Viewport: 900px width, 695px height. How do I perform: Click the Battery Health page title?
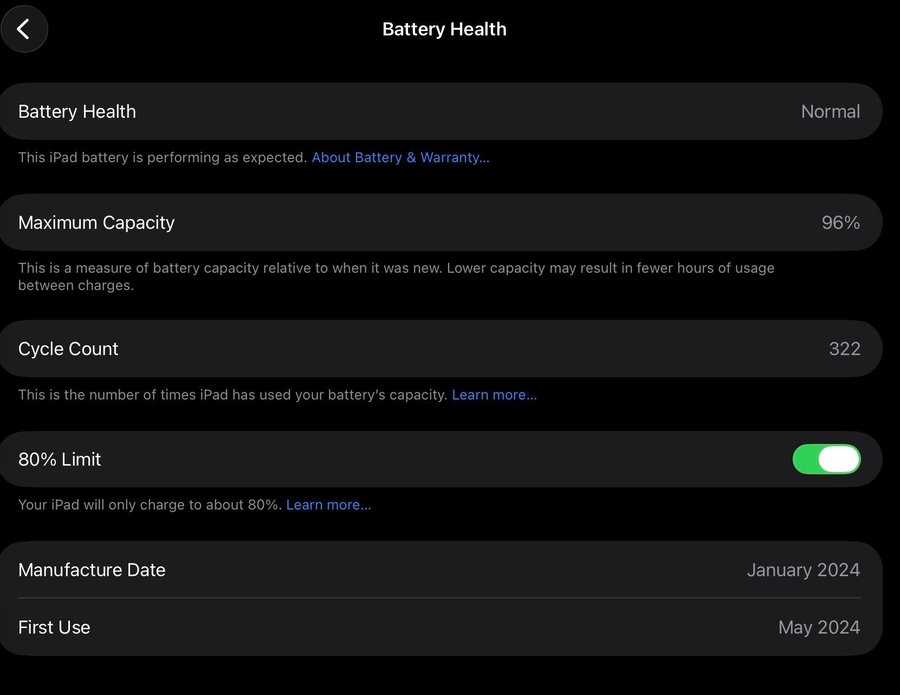(444, 30)
